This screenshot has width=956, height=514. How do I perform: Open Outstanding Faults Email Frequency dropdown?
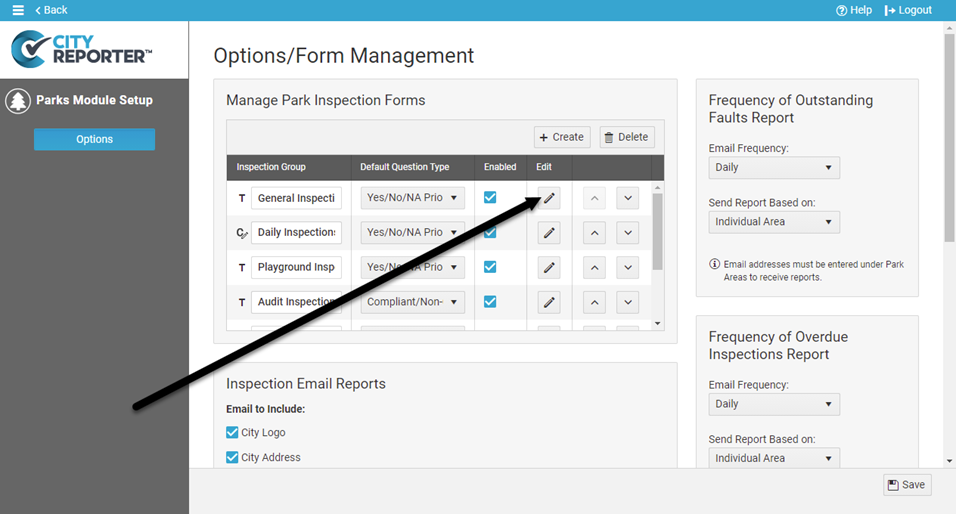[773, 168]
